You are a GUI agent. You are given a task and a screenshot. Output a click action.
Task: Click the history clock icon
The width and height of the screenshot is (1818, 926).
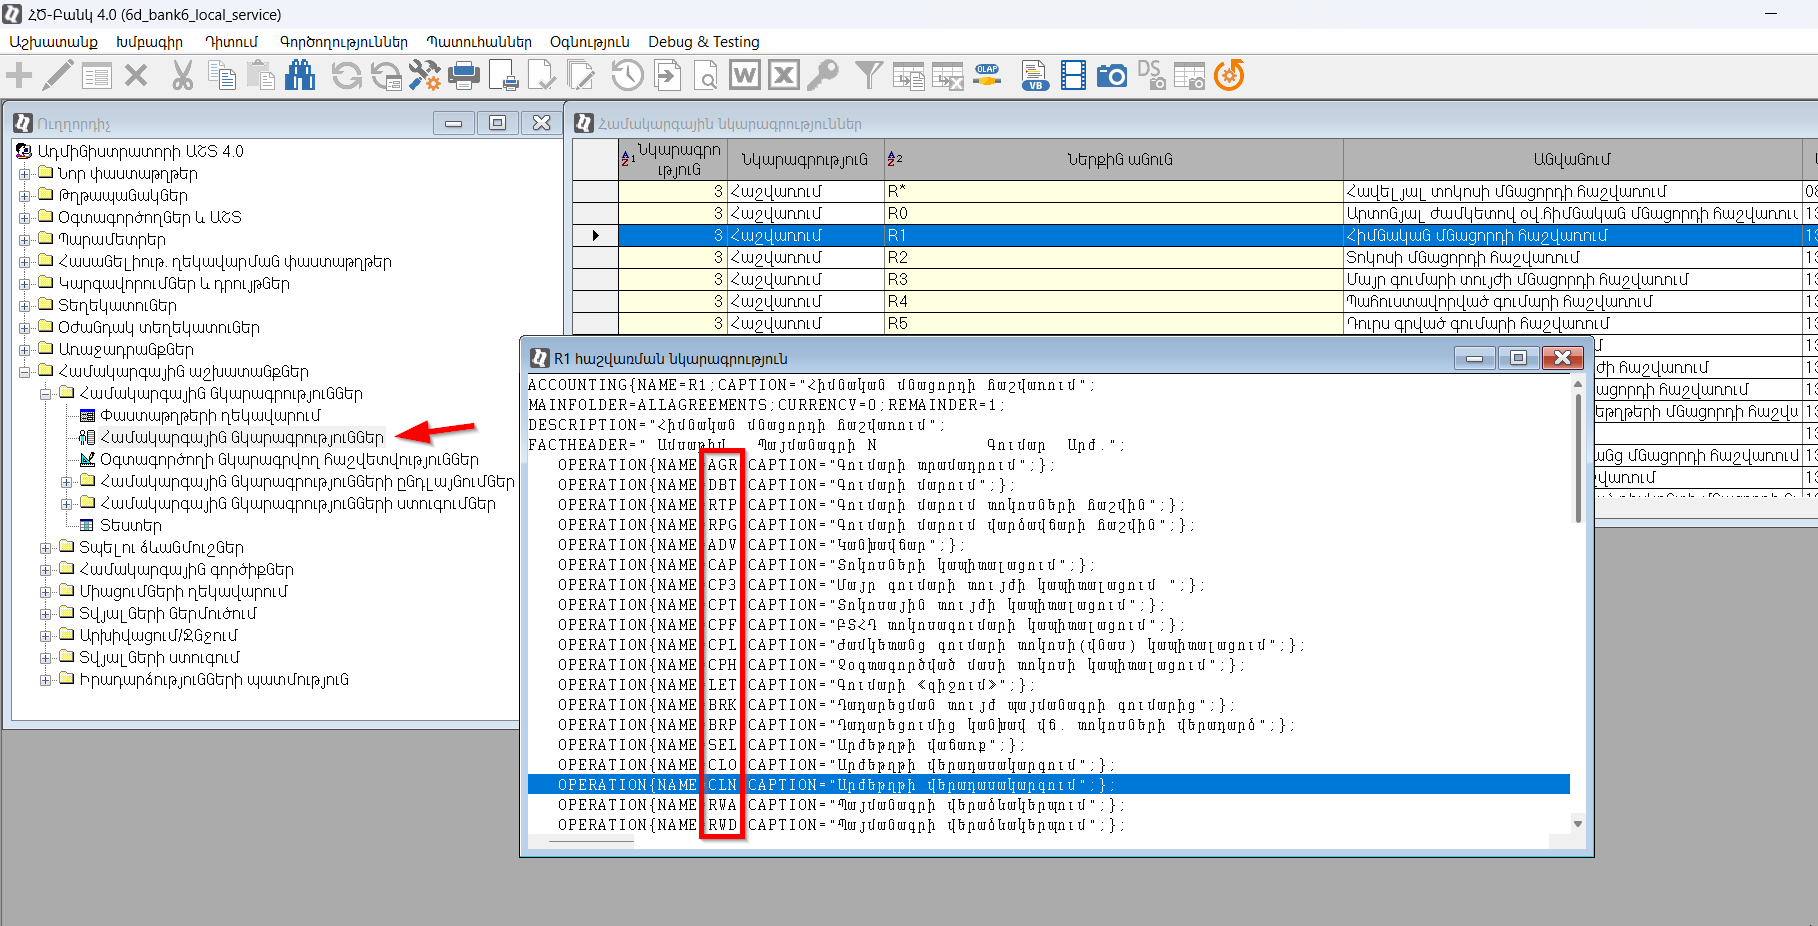click(627, 76)
